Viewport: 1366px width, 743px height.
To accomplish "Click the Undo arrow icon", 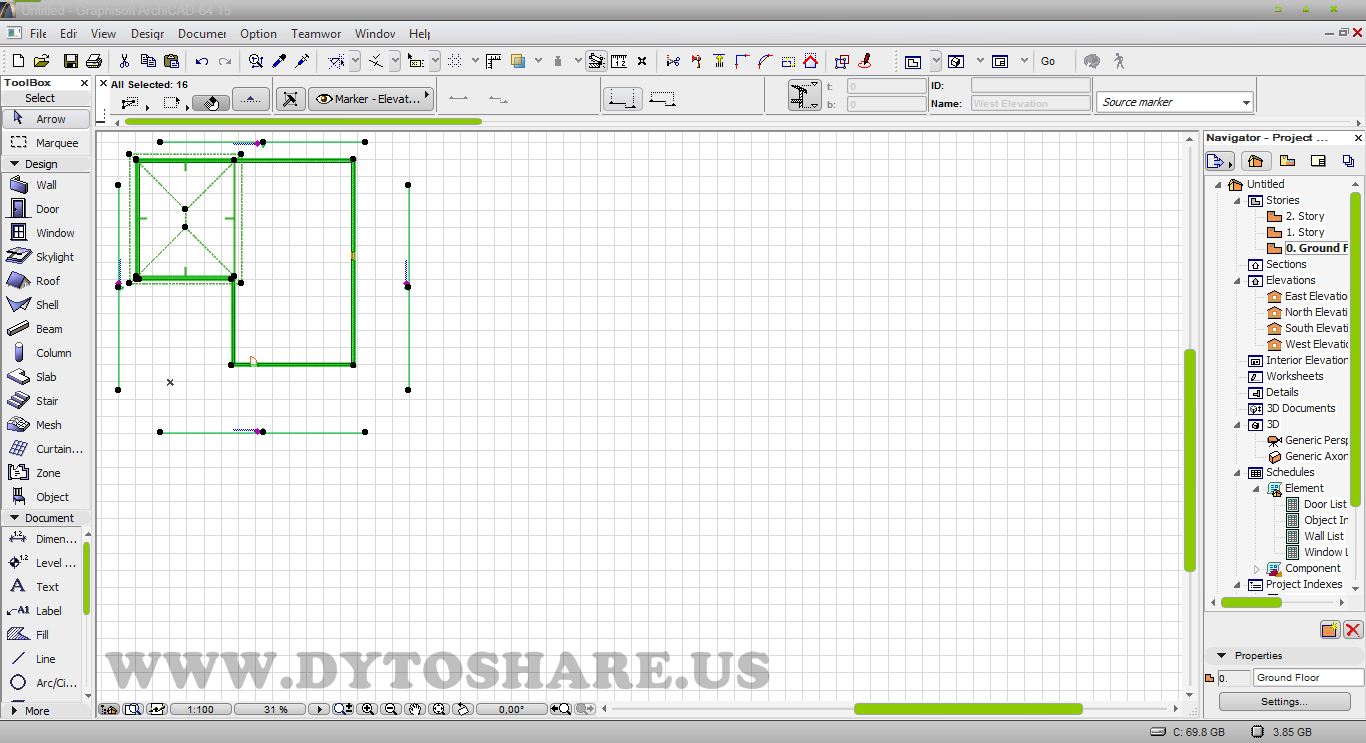I will (201, 61).
